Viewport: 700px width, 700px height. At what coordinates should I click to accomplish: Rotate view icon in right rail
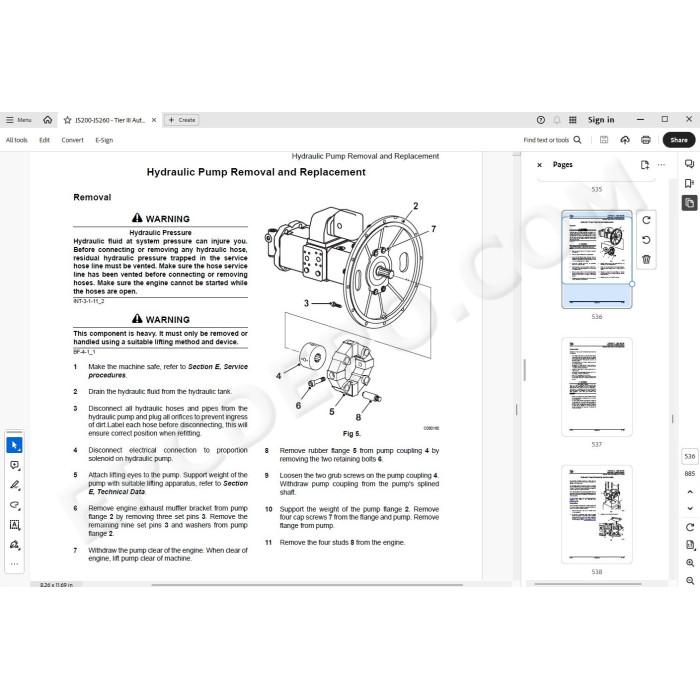[690, 527]
